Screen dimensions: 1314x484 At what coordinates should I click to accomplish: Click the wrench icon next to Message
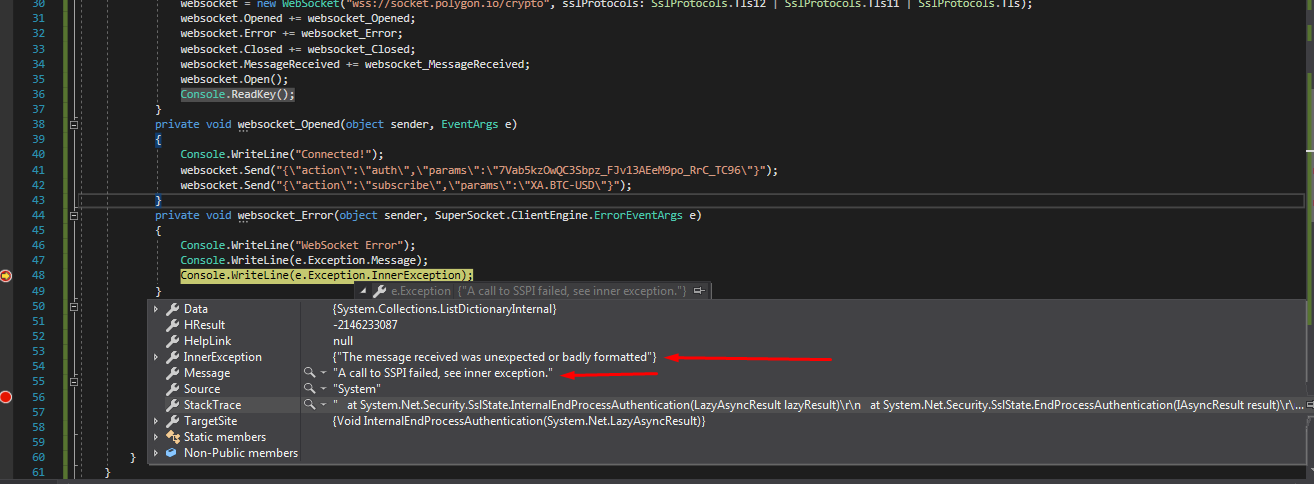pos(172,373)
